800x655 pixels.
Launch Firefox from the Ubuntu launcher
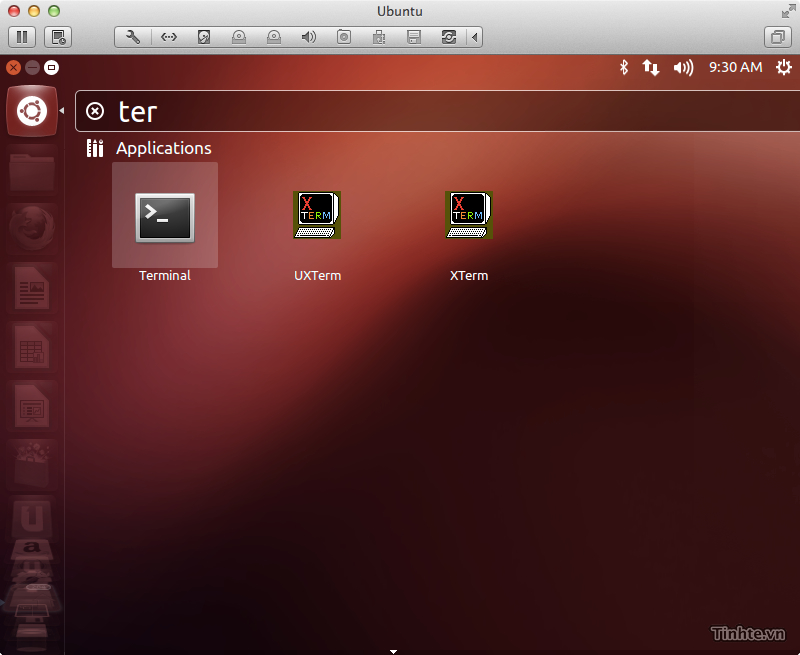click(32, 228)
